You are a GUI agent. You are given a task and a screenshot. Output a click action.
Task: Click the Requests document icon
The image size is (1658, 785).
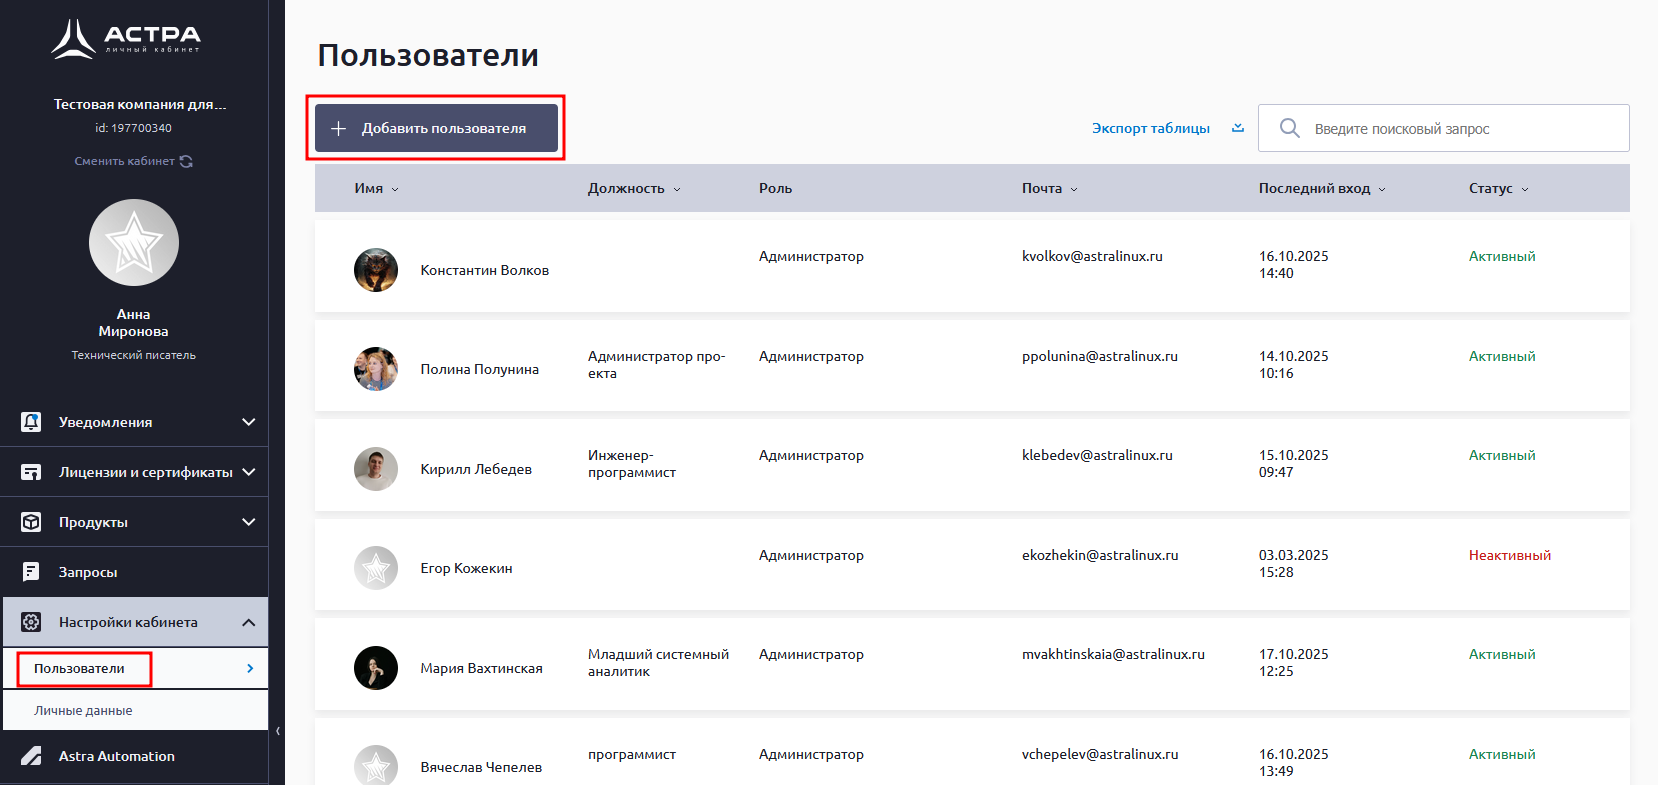31,572
